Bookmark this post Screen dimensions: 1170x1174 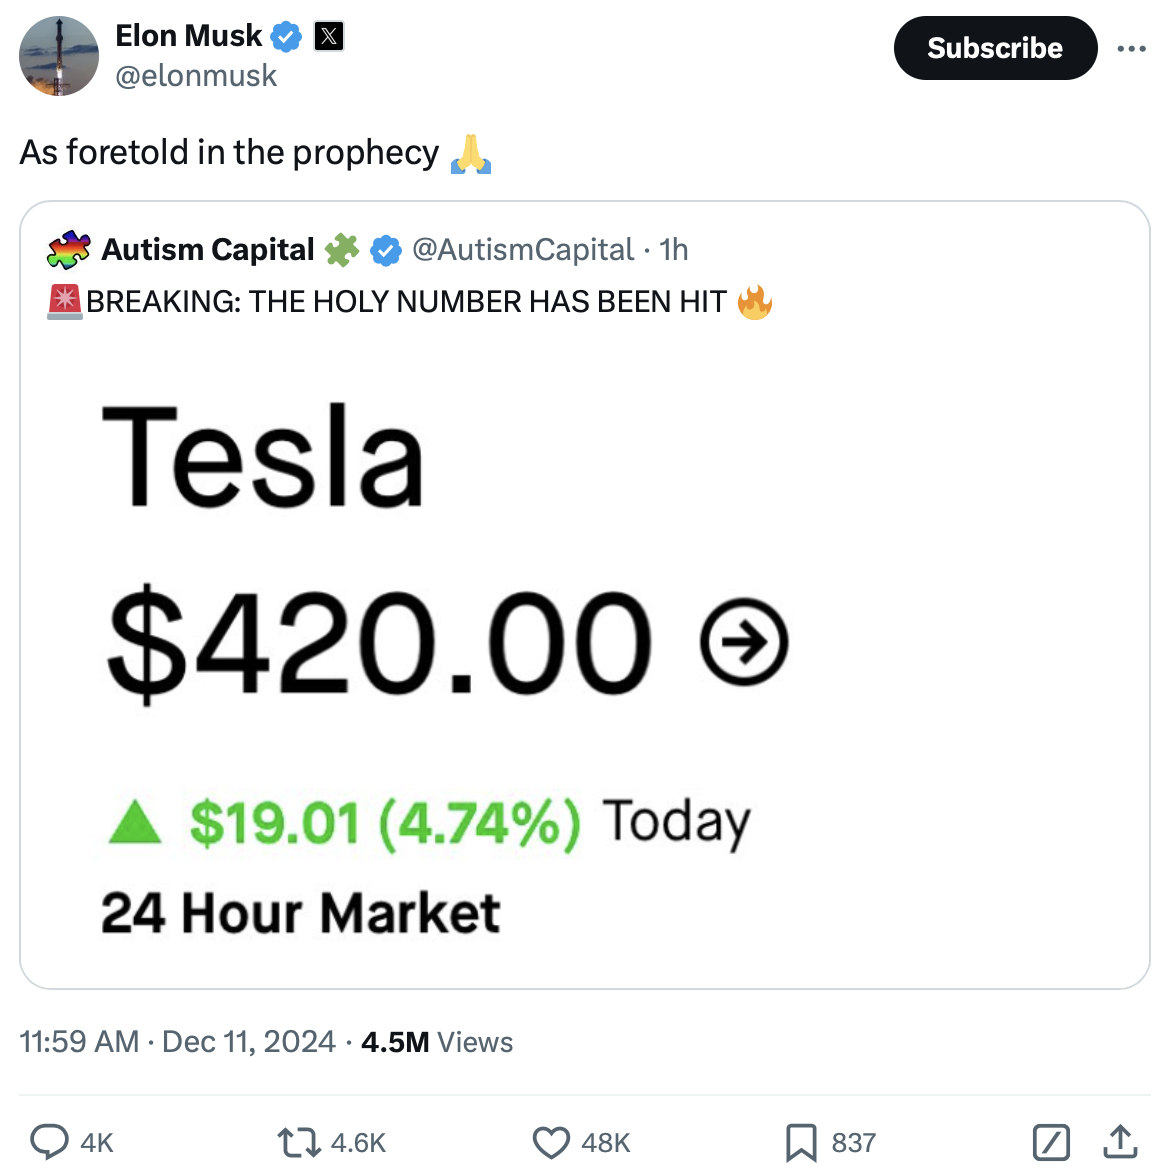[x=801, y=1141]
